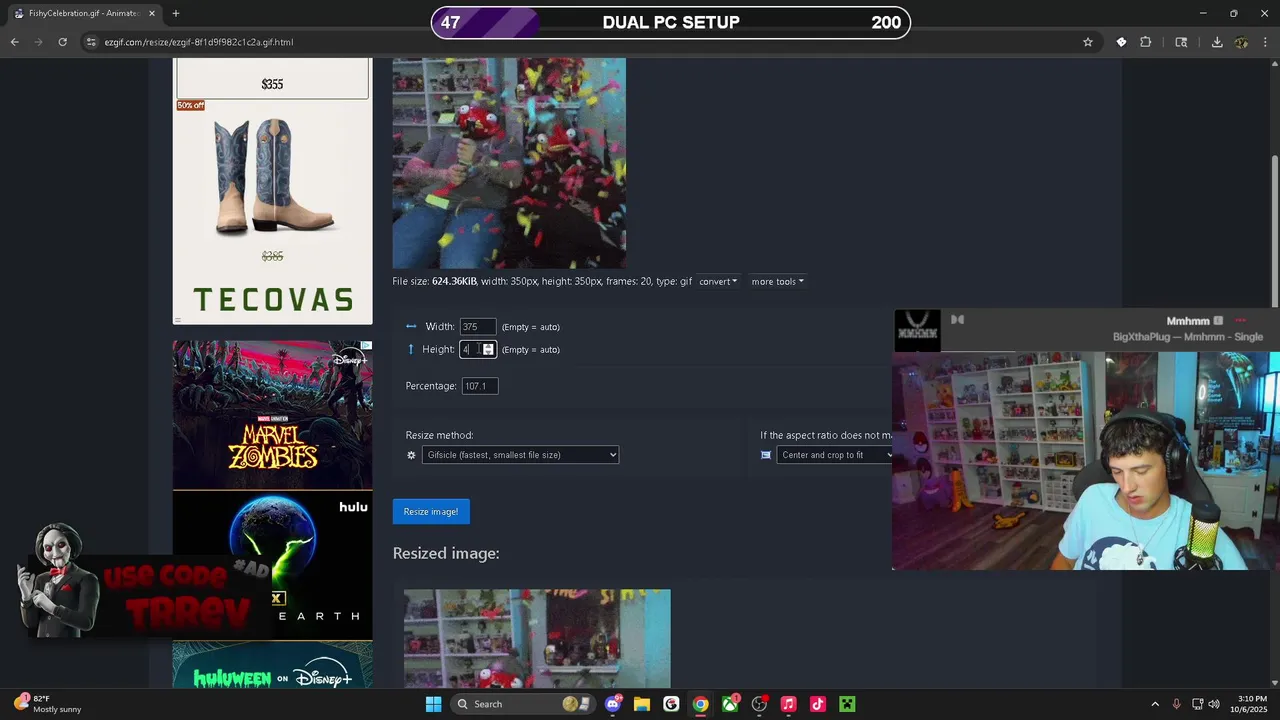Reload the ezgif page
The height and width of the screenshot is (720, 1280).
coord(62,42)
